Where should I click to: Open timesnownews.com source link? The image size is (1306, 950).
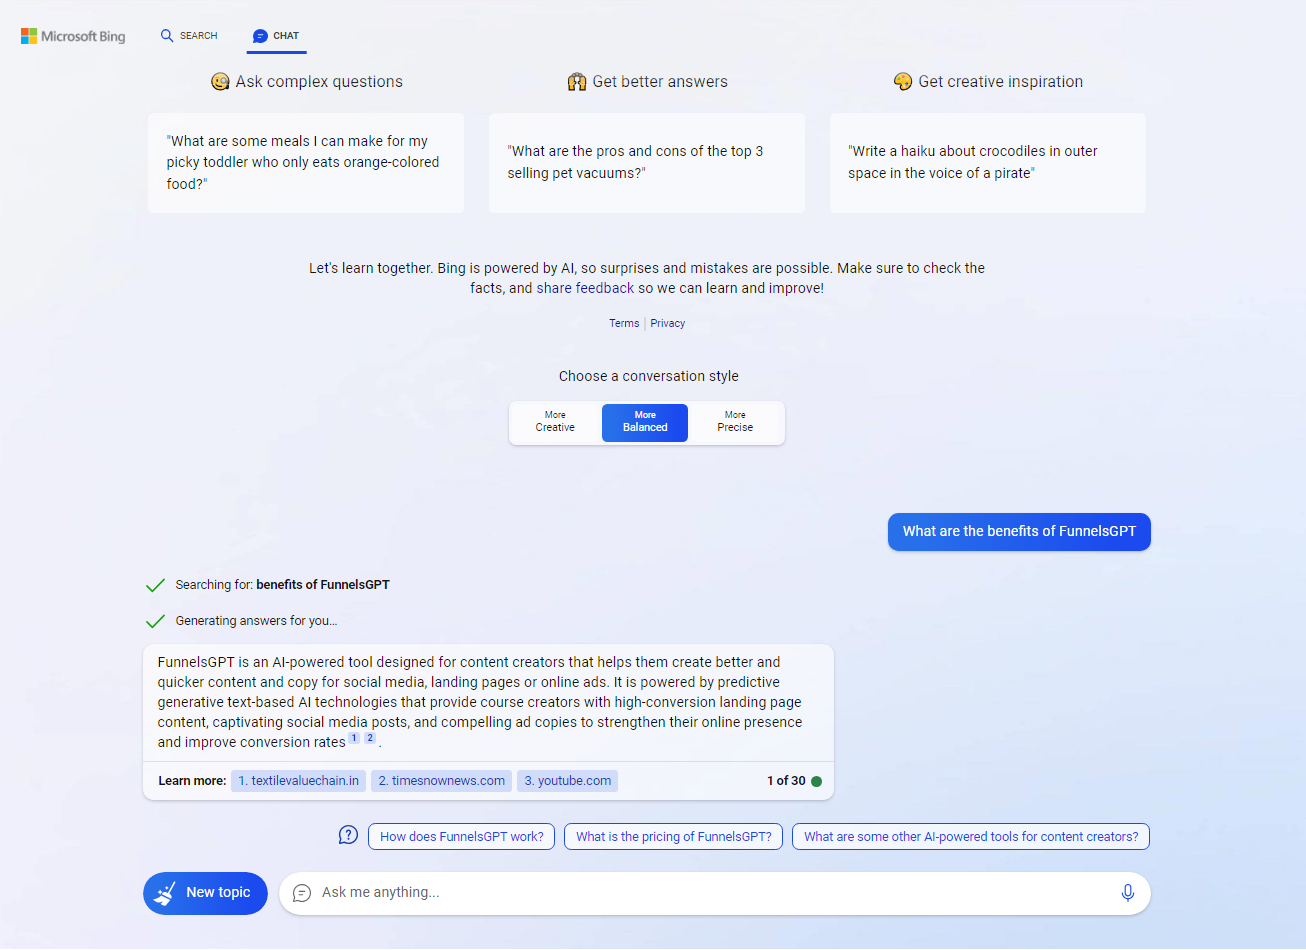click(441, 781)
